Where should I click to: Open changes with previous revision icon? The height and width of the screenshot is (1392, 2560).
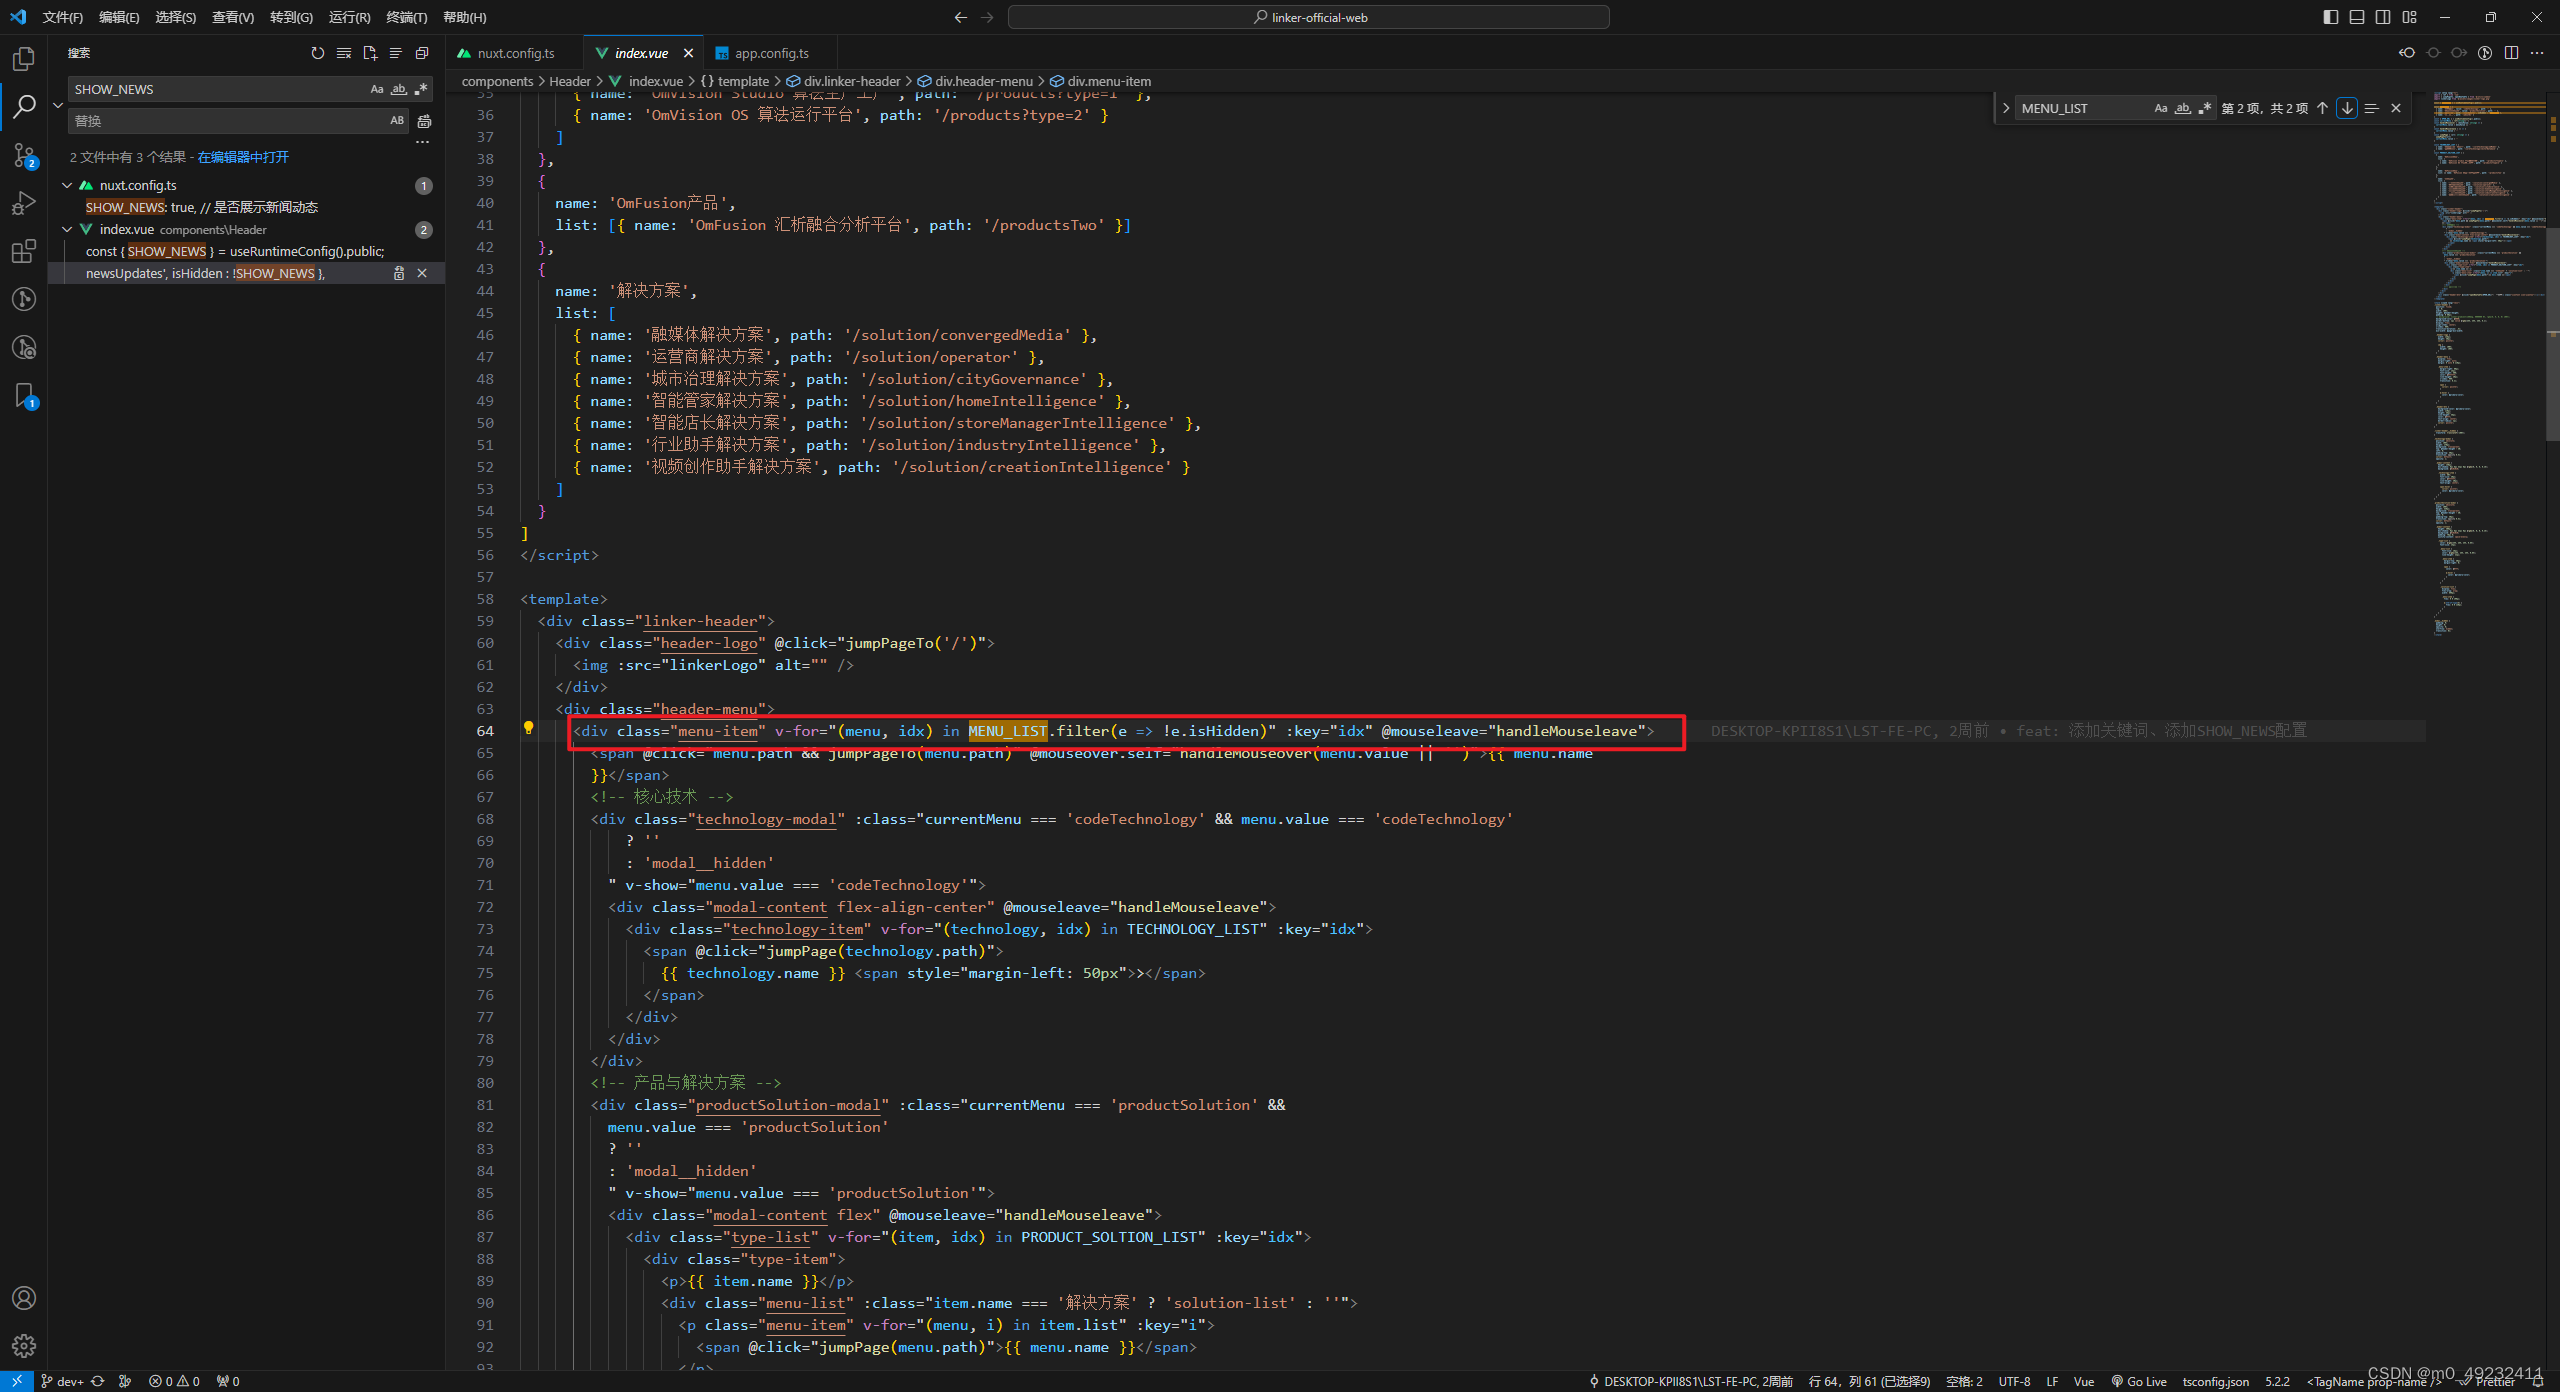2407,53
